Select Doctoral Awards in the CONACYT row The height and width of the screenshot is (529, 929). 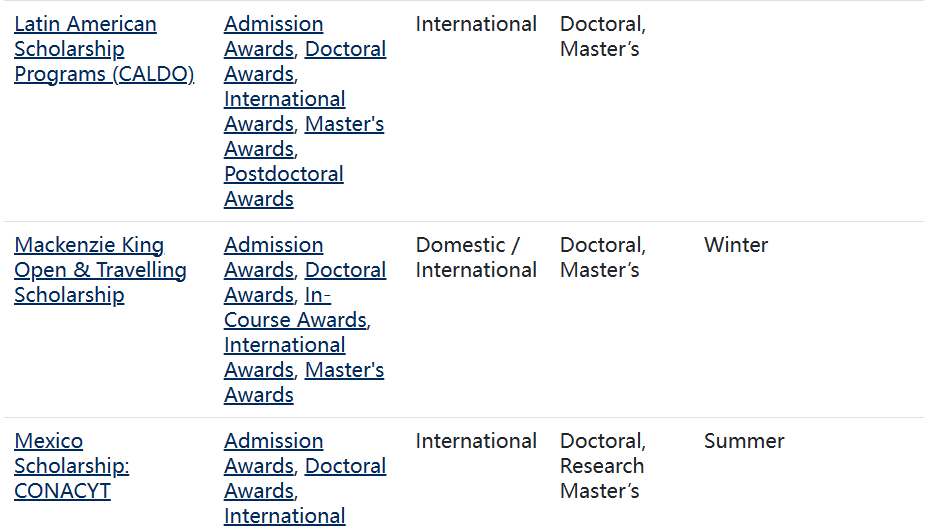coord(345,466)
